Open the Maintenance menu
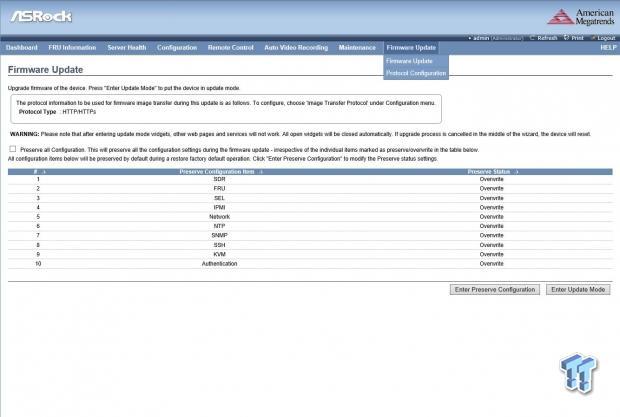 pyautogui.click(x=357, y=47)
